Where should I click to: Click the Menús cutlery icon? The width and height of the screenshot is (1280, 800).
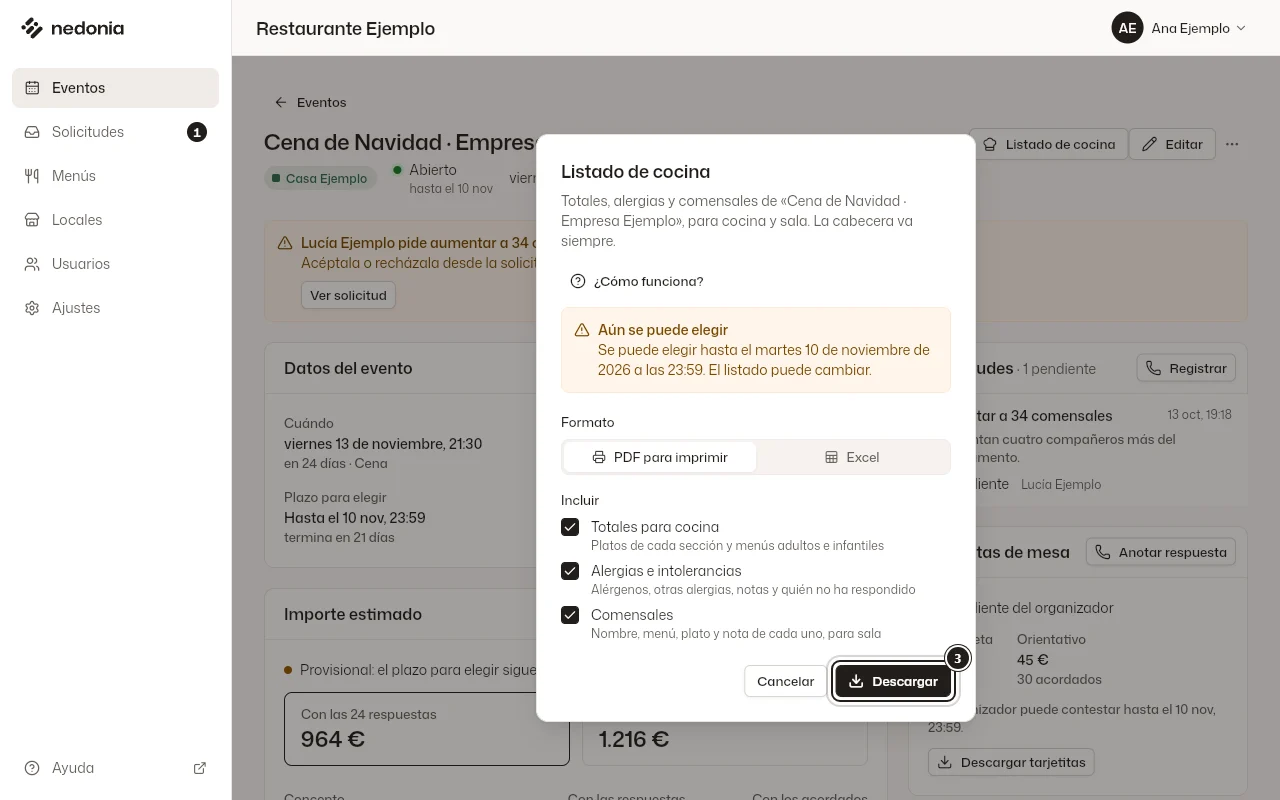[x=32, y=176]
